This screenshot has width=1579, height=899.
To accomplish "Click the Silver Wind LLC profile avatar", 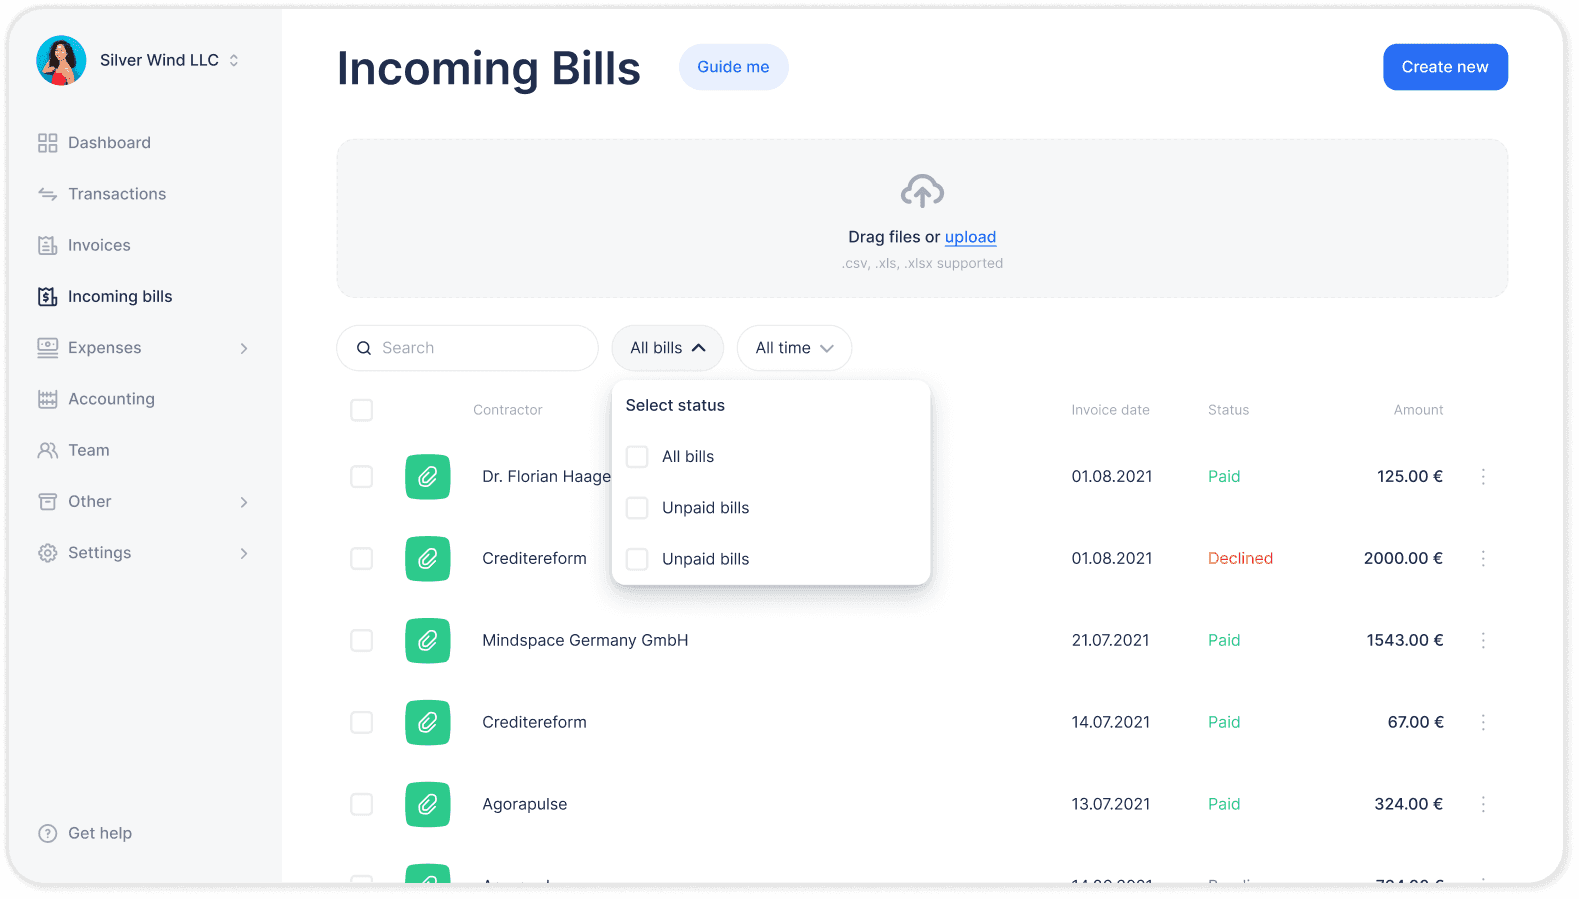I will 61,60.
